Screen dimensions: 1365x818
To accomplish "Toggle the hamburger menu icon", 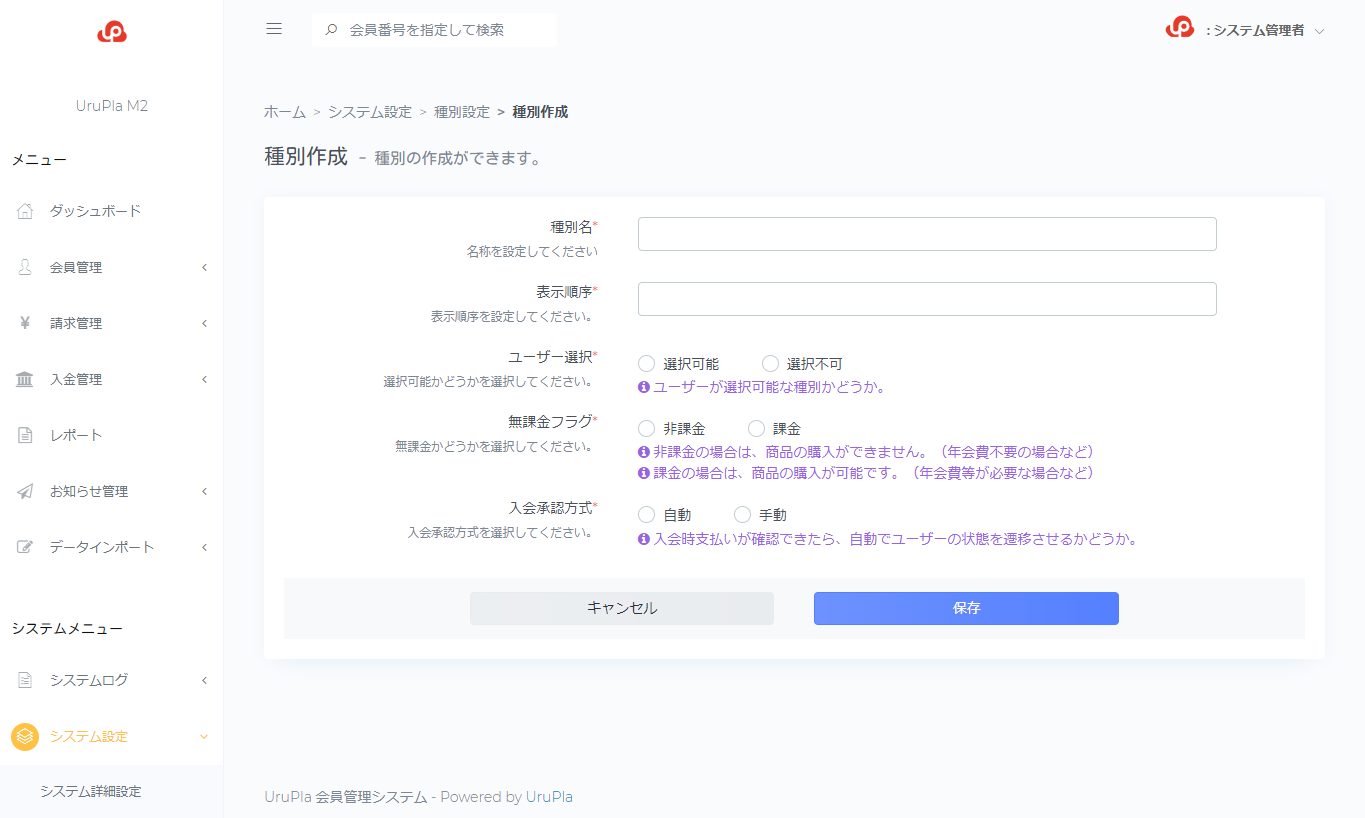I will (274, 29).
